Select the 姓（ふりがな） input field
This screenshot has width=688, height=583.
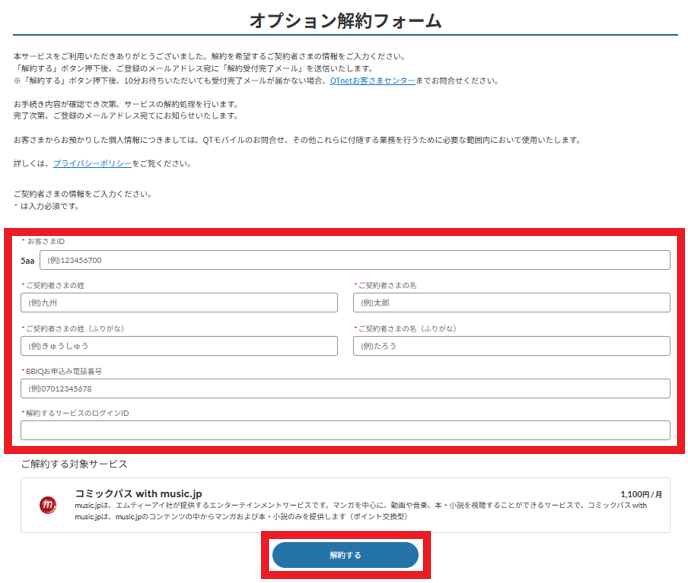point(179,346)
